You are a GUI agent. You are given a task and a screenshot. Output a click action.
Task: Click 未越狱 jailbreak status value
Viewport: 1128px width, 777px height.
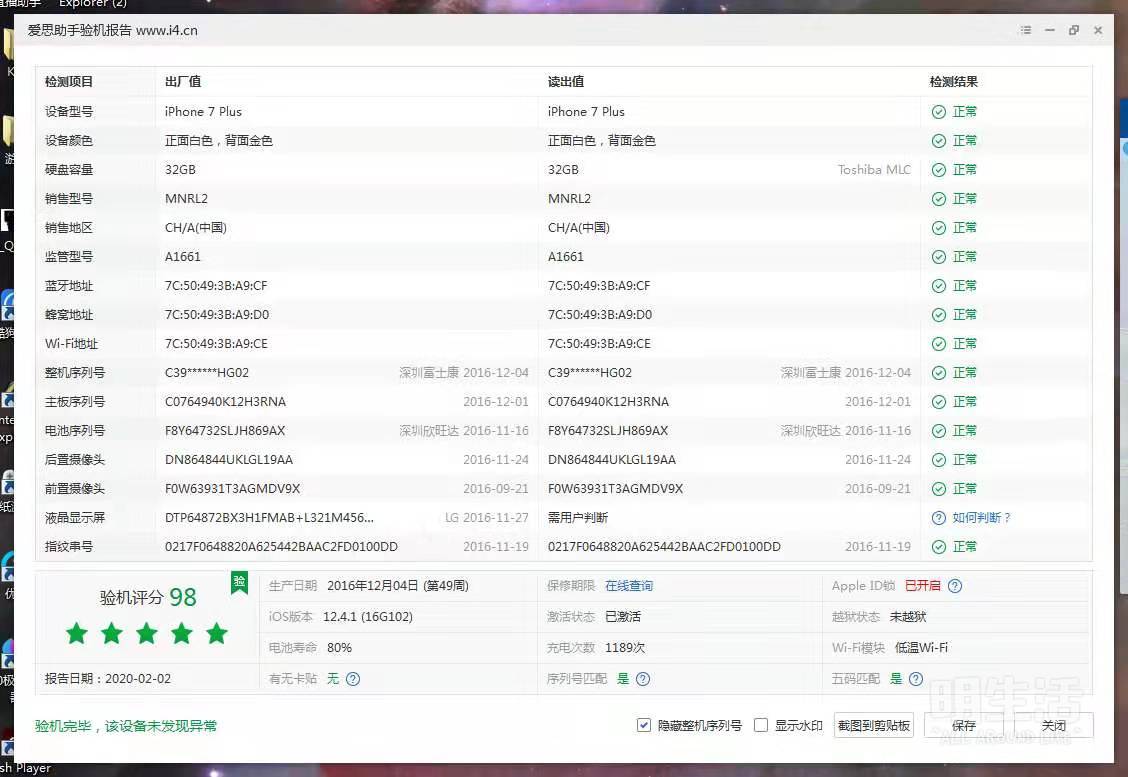point(908,617)
